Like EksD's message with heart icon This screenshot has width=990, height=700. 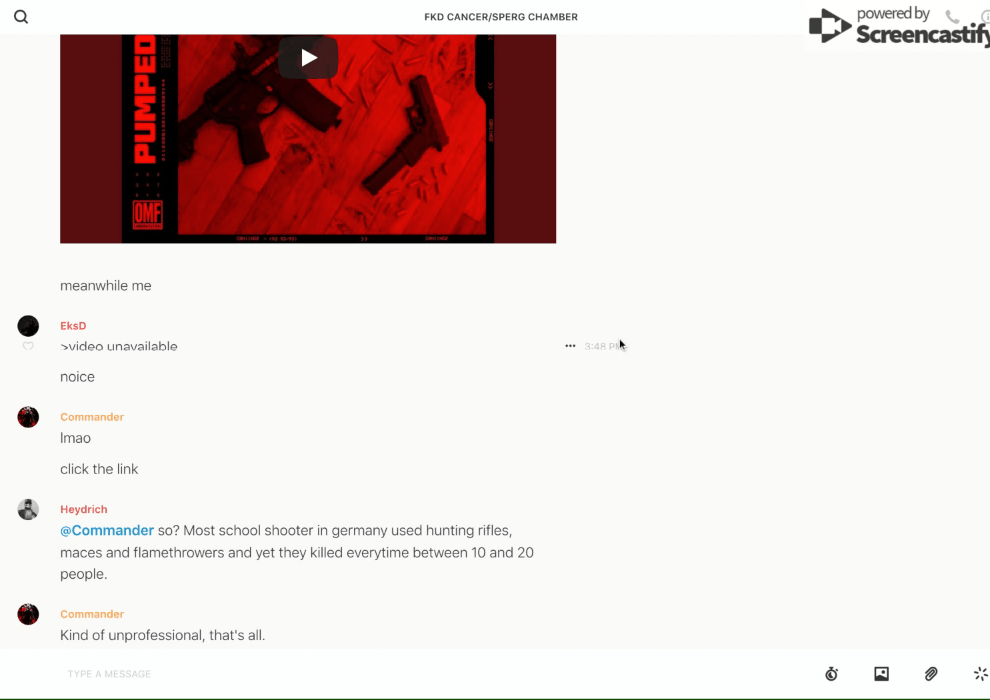pyautogui.click(x=28, y=347)
